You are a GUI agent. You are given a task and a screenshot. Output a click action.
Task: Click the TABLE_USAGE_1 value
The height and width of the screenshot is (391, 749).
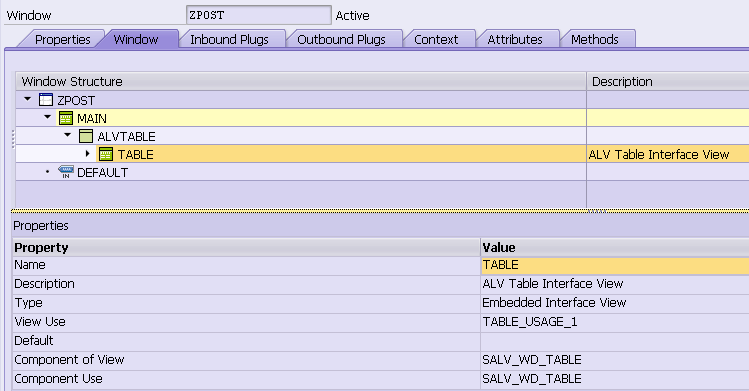tap(530, 322)
